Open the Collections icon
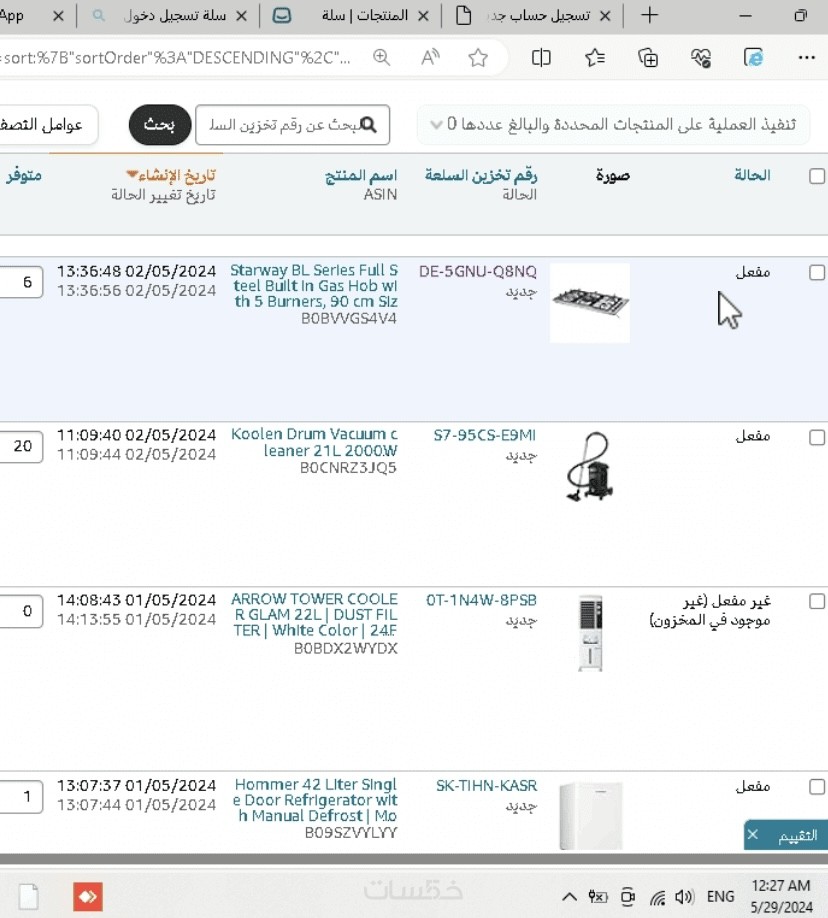Viewport: 828px width, 918px height. coord(648,57)
